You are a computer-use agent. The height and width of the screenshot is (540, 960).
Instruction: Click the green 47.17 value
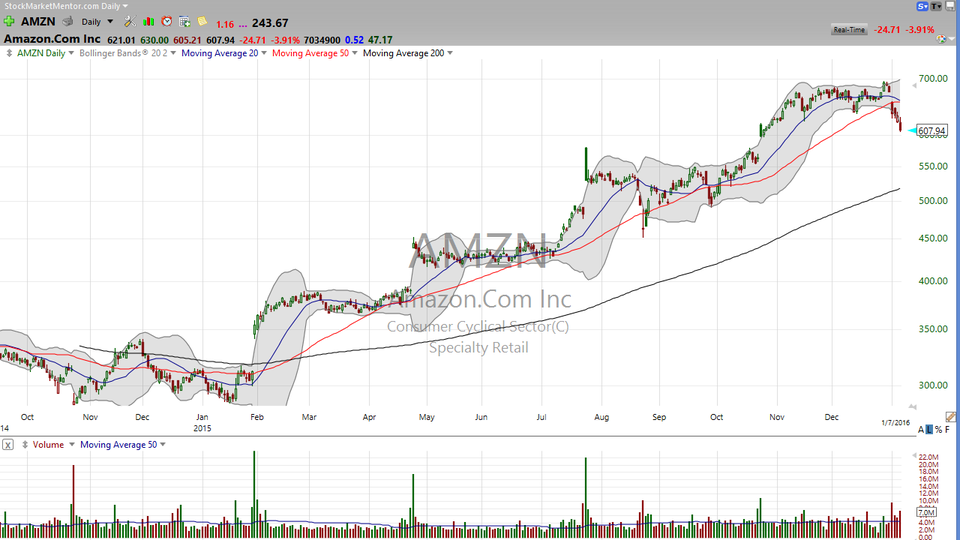click(380, 40)
